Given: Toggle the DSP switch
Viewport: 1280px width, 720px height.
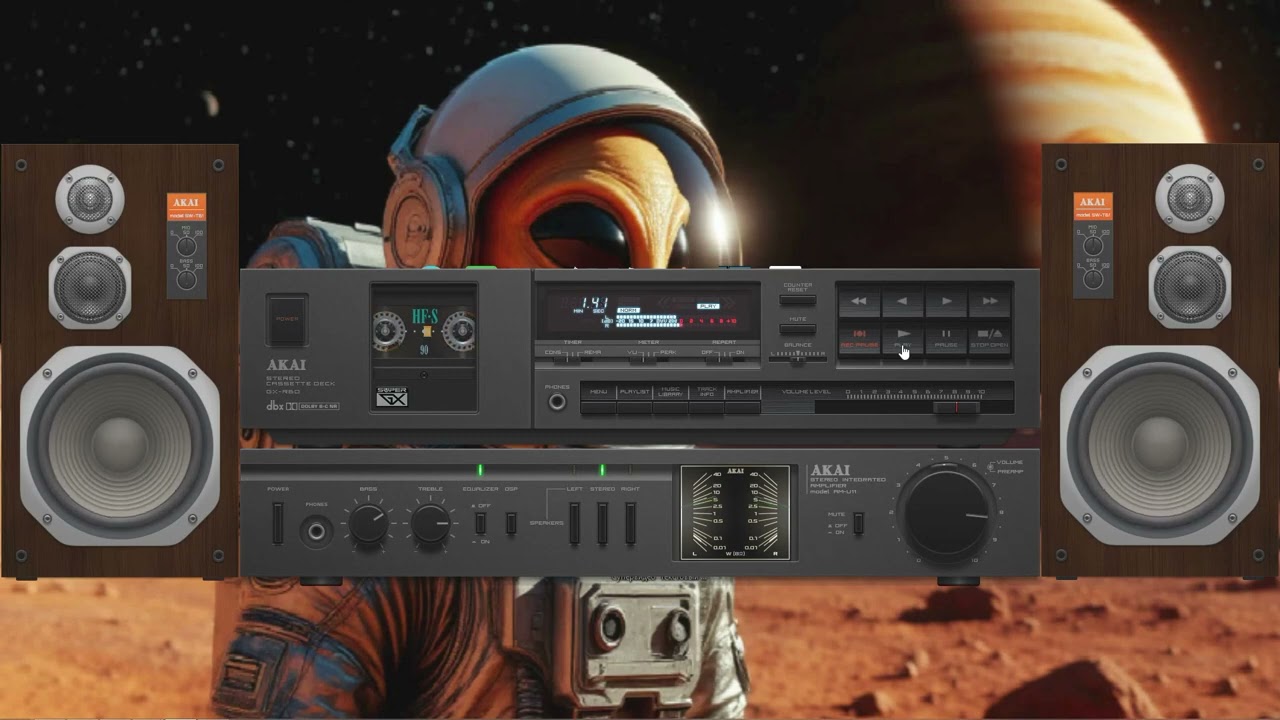Looking at the screenshot, I should (511, 523).
